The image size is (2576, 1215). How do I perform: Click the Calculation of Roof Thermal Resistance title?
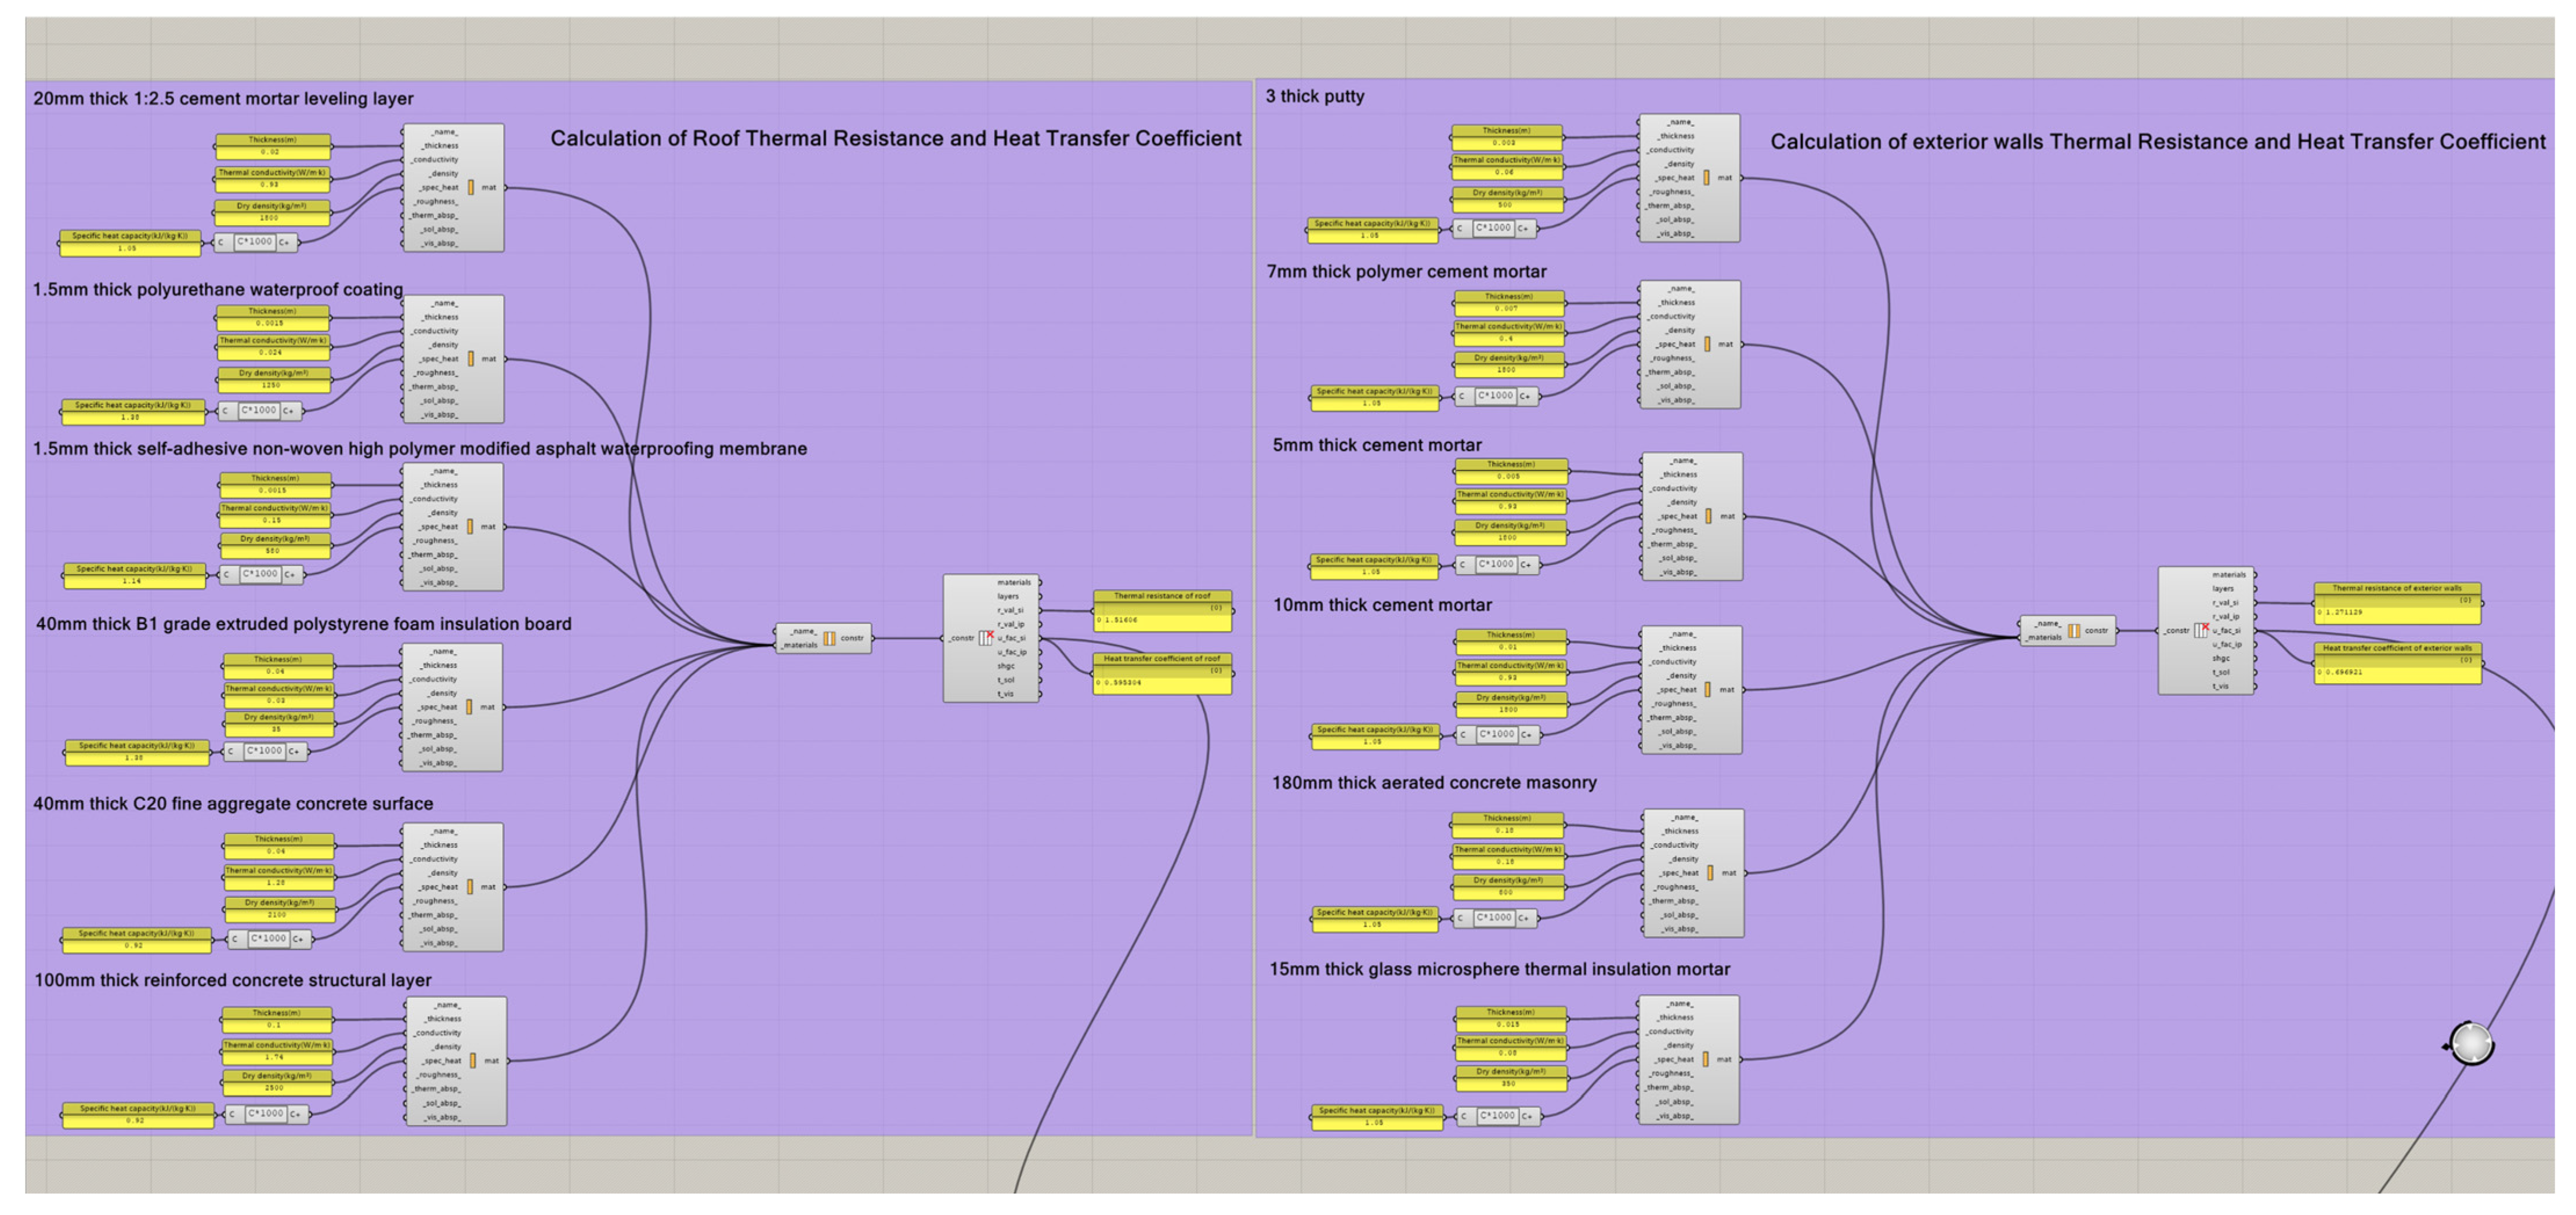(895, 138)
